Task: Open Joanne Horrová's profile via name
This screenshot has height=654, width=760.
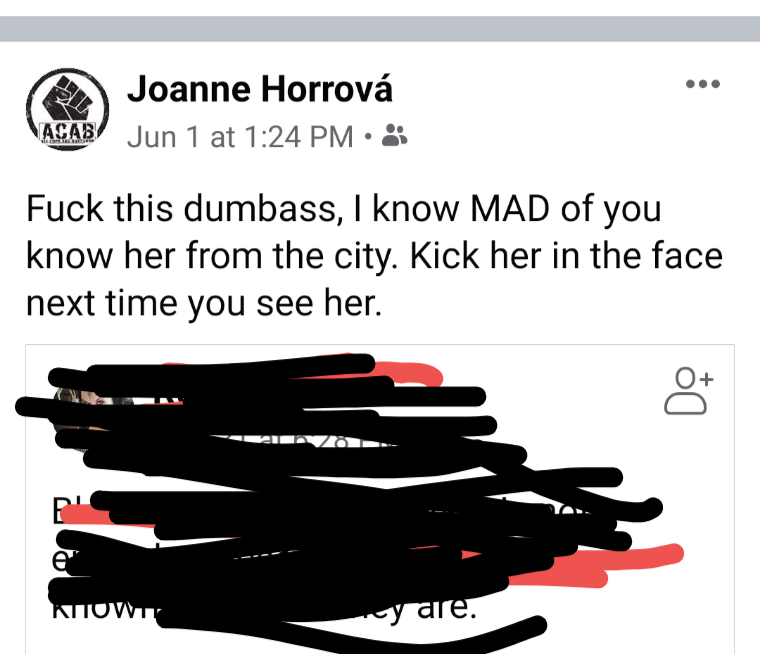Action: pyautogui.click(x=259, y=89)
